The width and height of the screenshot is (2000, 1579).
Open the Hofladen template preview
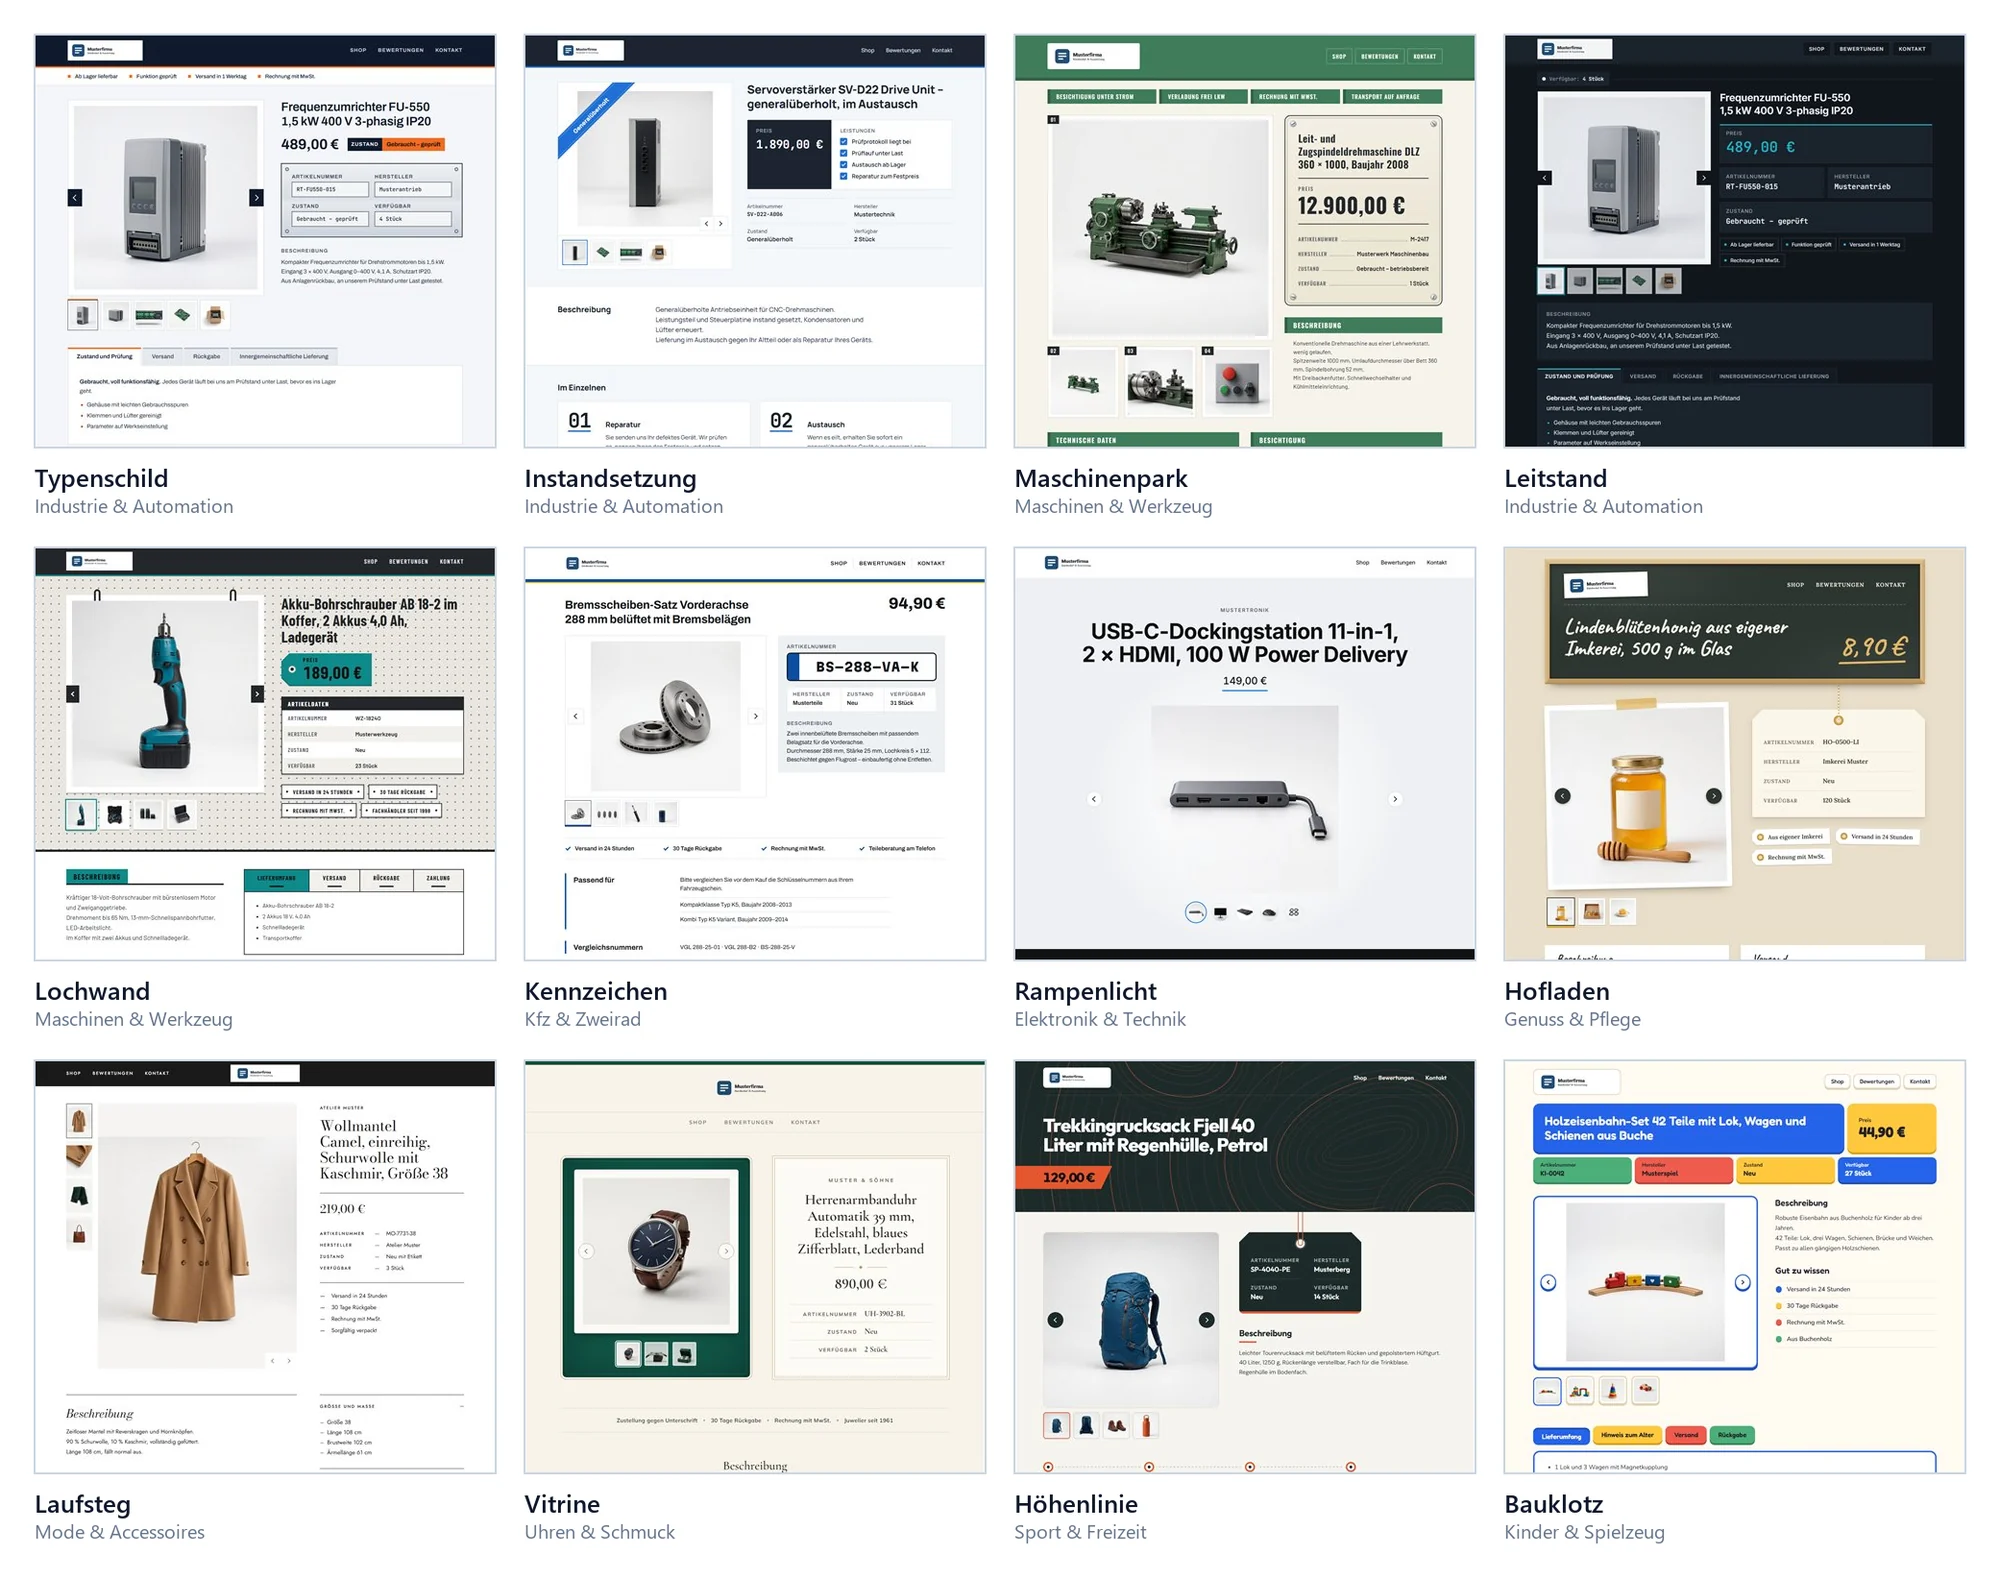pyautogui.click(x=1735, y=754)
